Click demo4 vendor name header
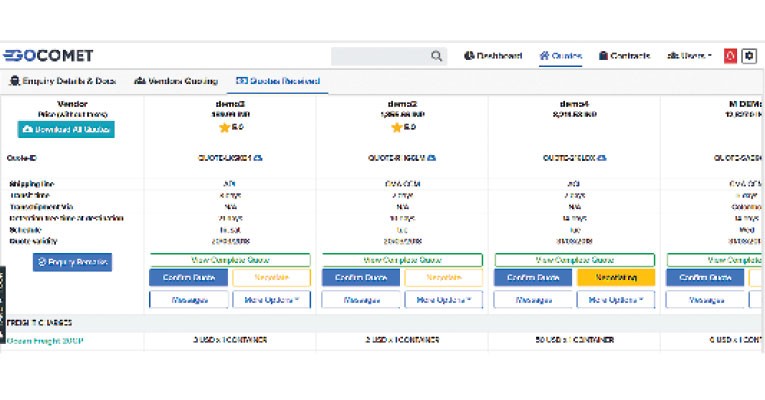The height and width of the screenshot is (400, 765). [575, 104]
